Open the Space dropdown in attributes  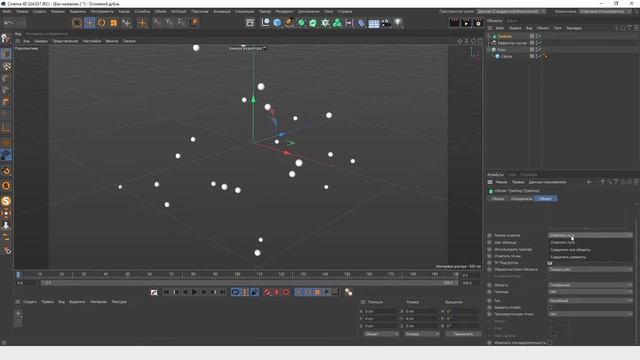pyautogui.click(x=590, y=285)
